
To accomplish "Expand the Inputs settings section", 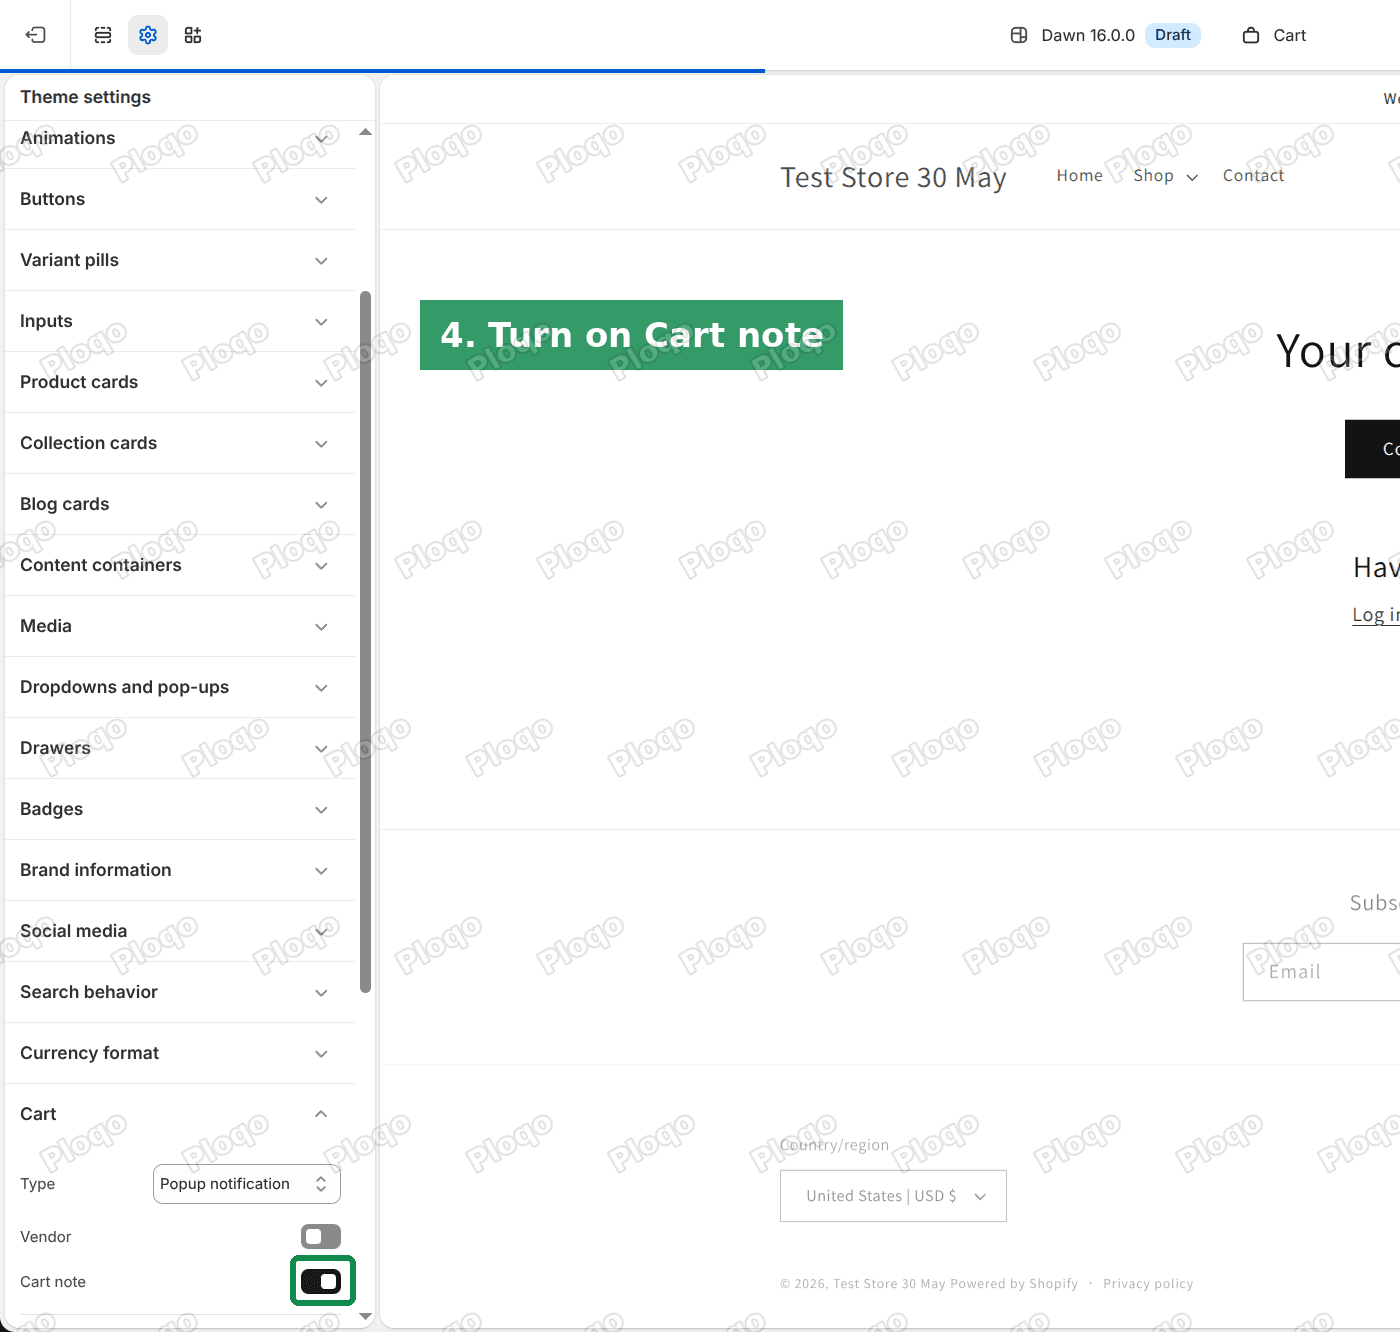I will point(180,321).
